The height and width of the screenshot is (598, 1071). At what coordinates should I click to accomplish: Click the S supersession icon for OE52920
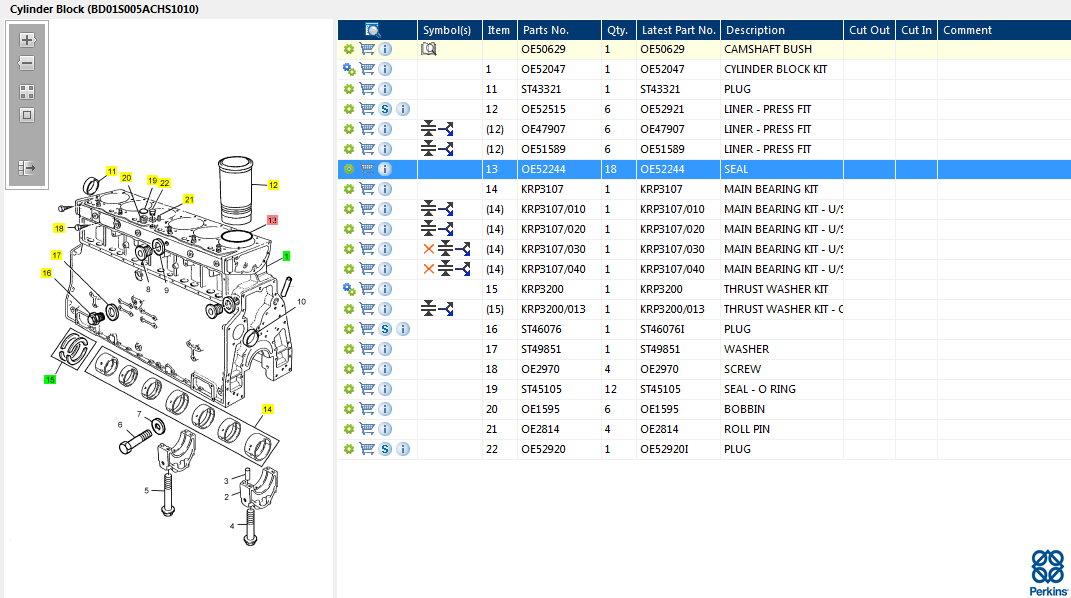tap(385, 449)
